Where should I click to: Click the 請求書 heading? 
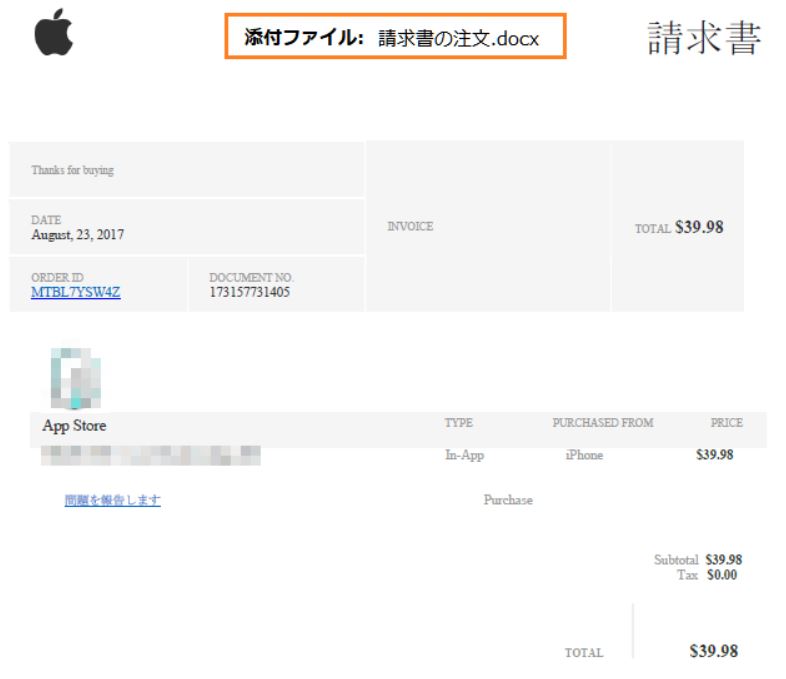pyautogui.click(x=704, y=38)
